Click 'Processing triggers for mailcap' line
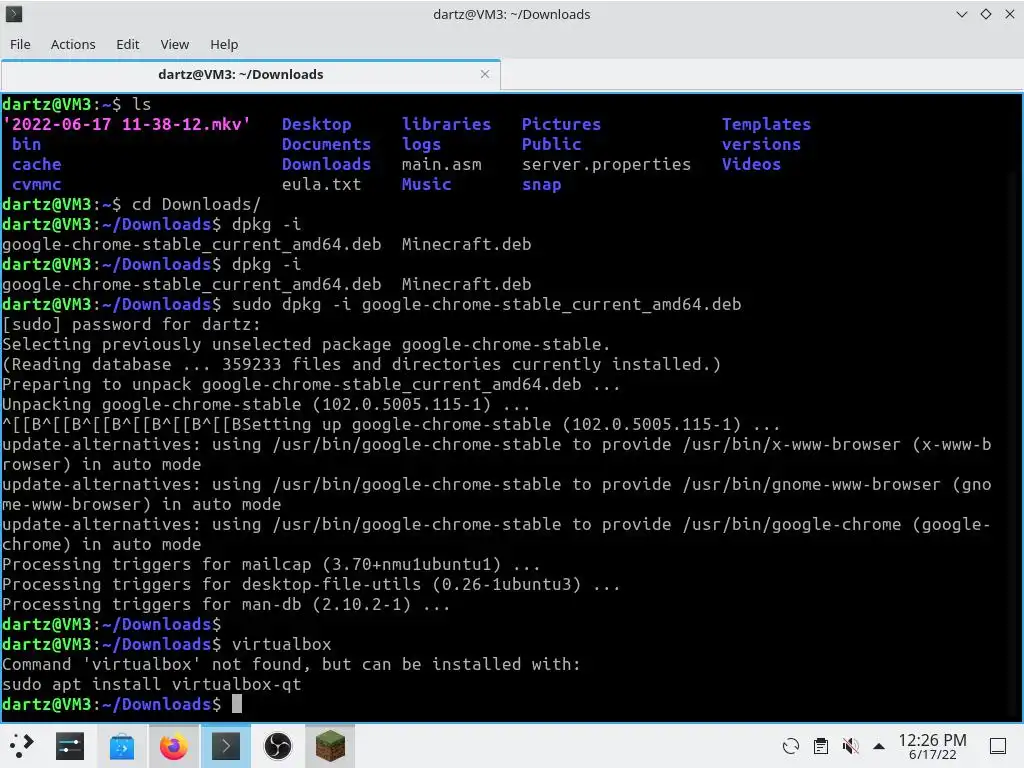The image size is (1024, 768). pyautogui.click(x=271, y=564)
